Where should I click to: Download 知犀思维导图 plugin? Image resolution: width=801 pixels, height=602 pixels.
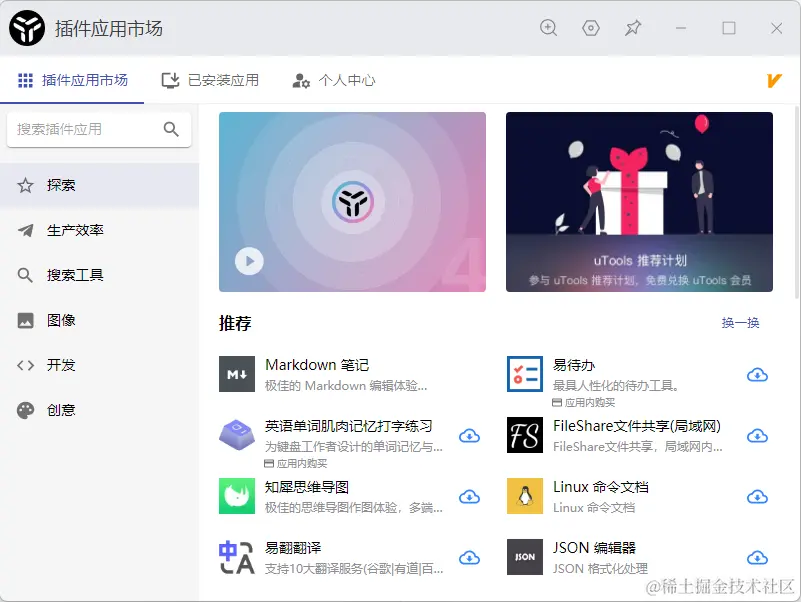point(469,497)
